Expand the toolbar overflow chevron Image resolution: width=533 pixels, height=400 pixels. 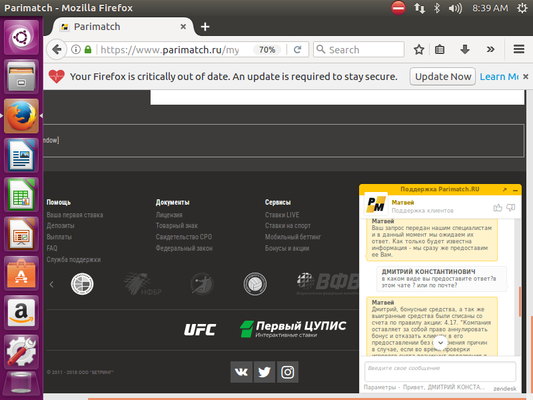490,50
